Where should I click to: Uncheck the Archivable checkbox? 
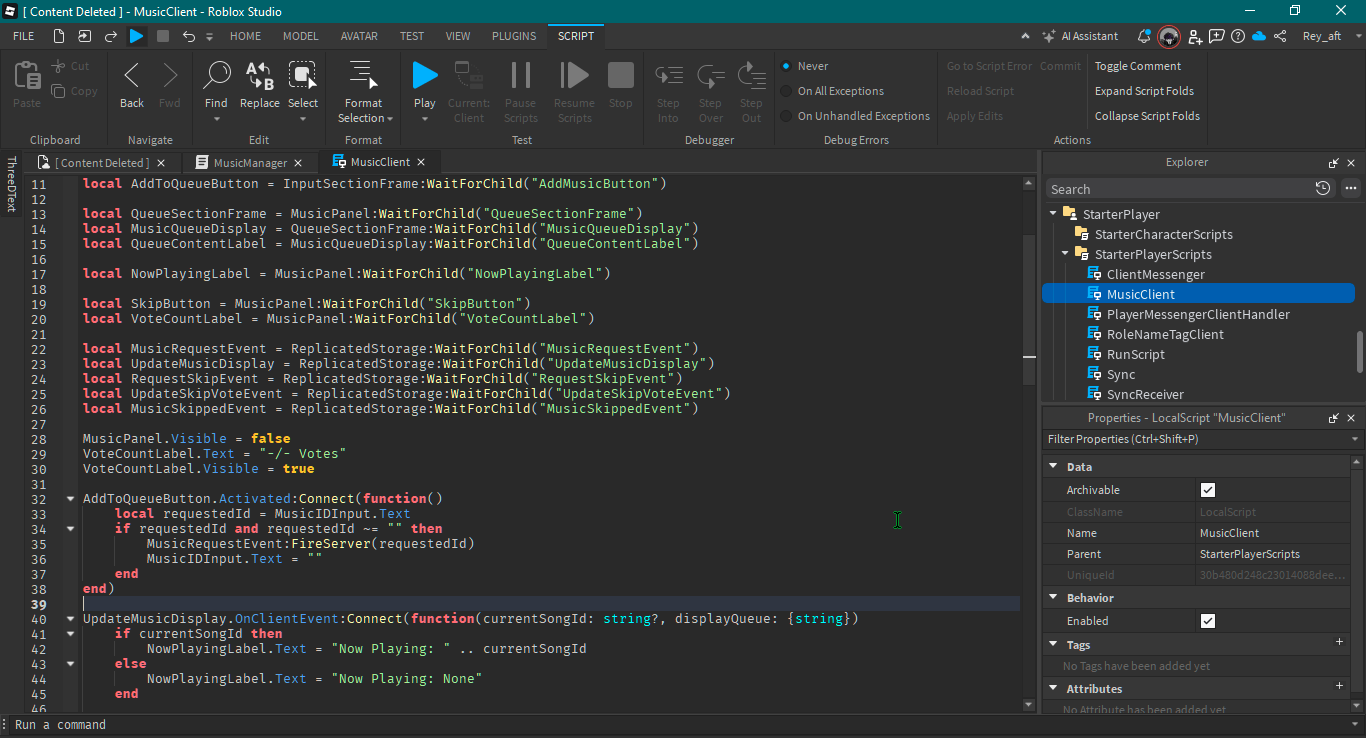(x=1208, y=490)
